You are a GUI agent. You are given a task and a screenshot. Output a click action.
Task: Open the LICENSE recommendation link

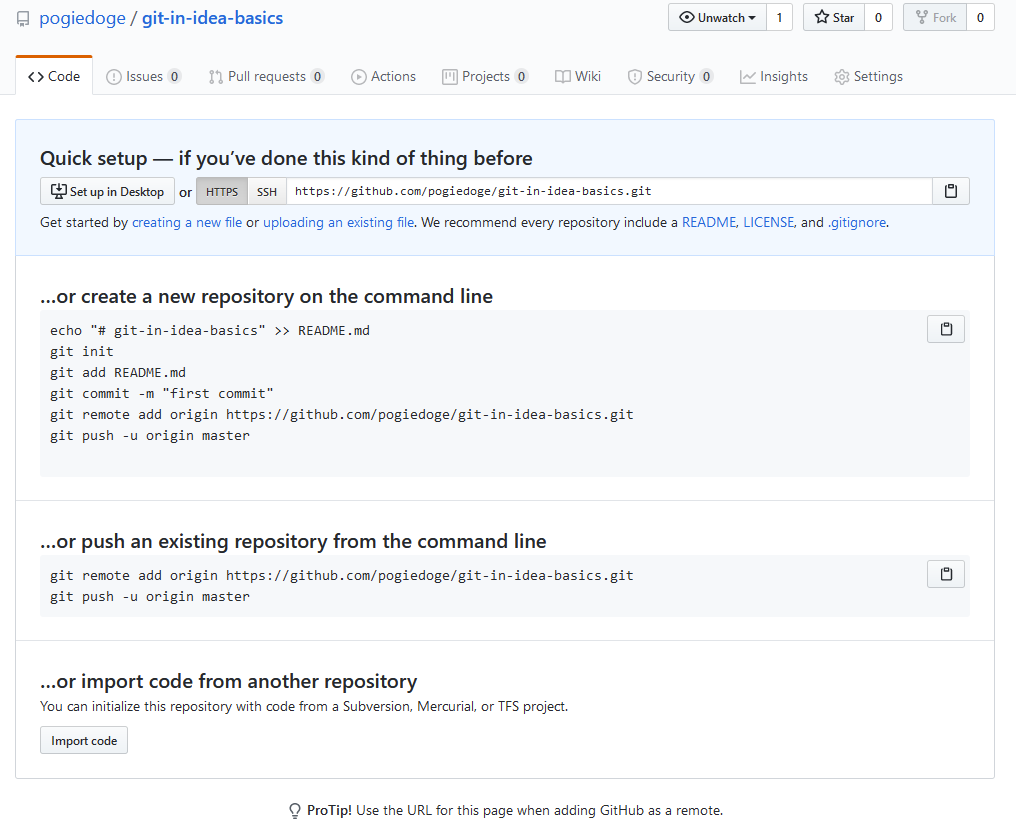(768, 222)
